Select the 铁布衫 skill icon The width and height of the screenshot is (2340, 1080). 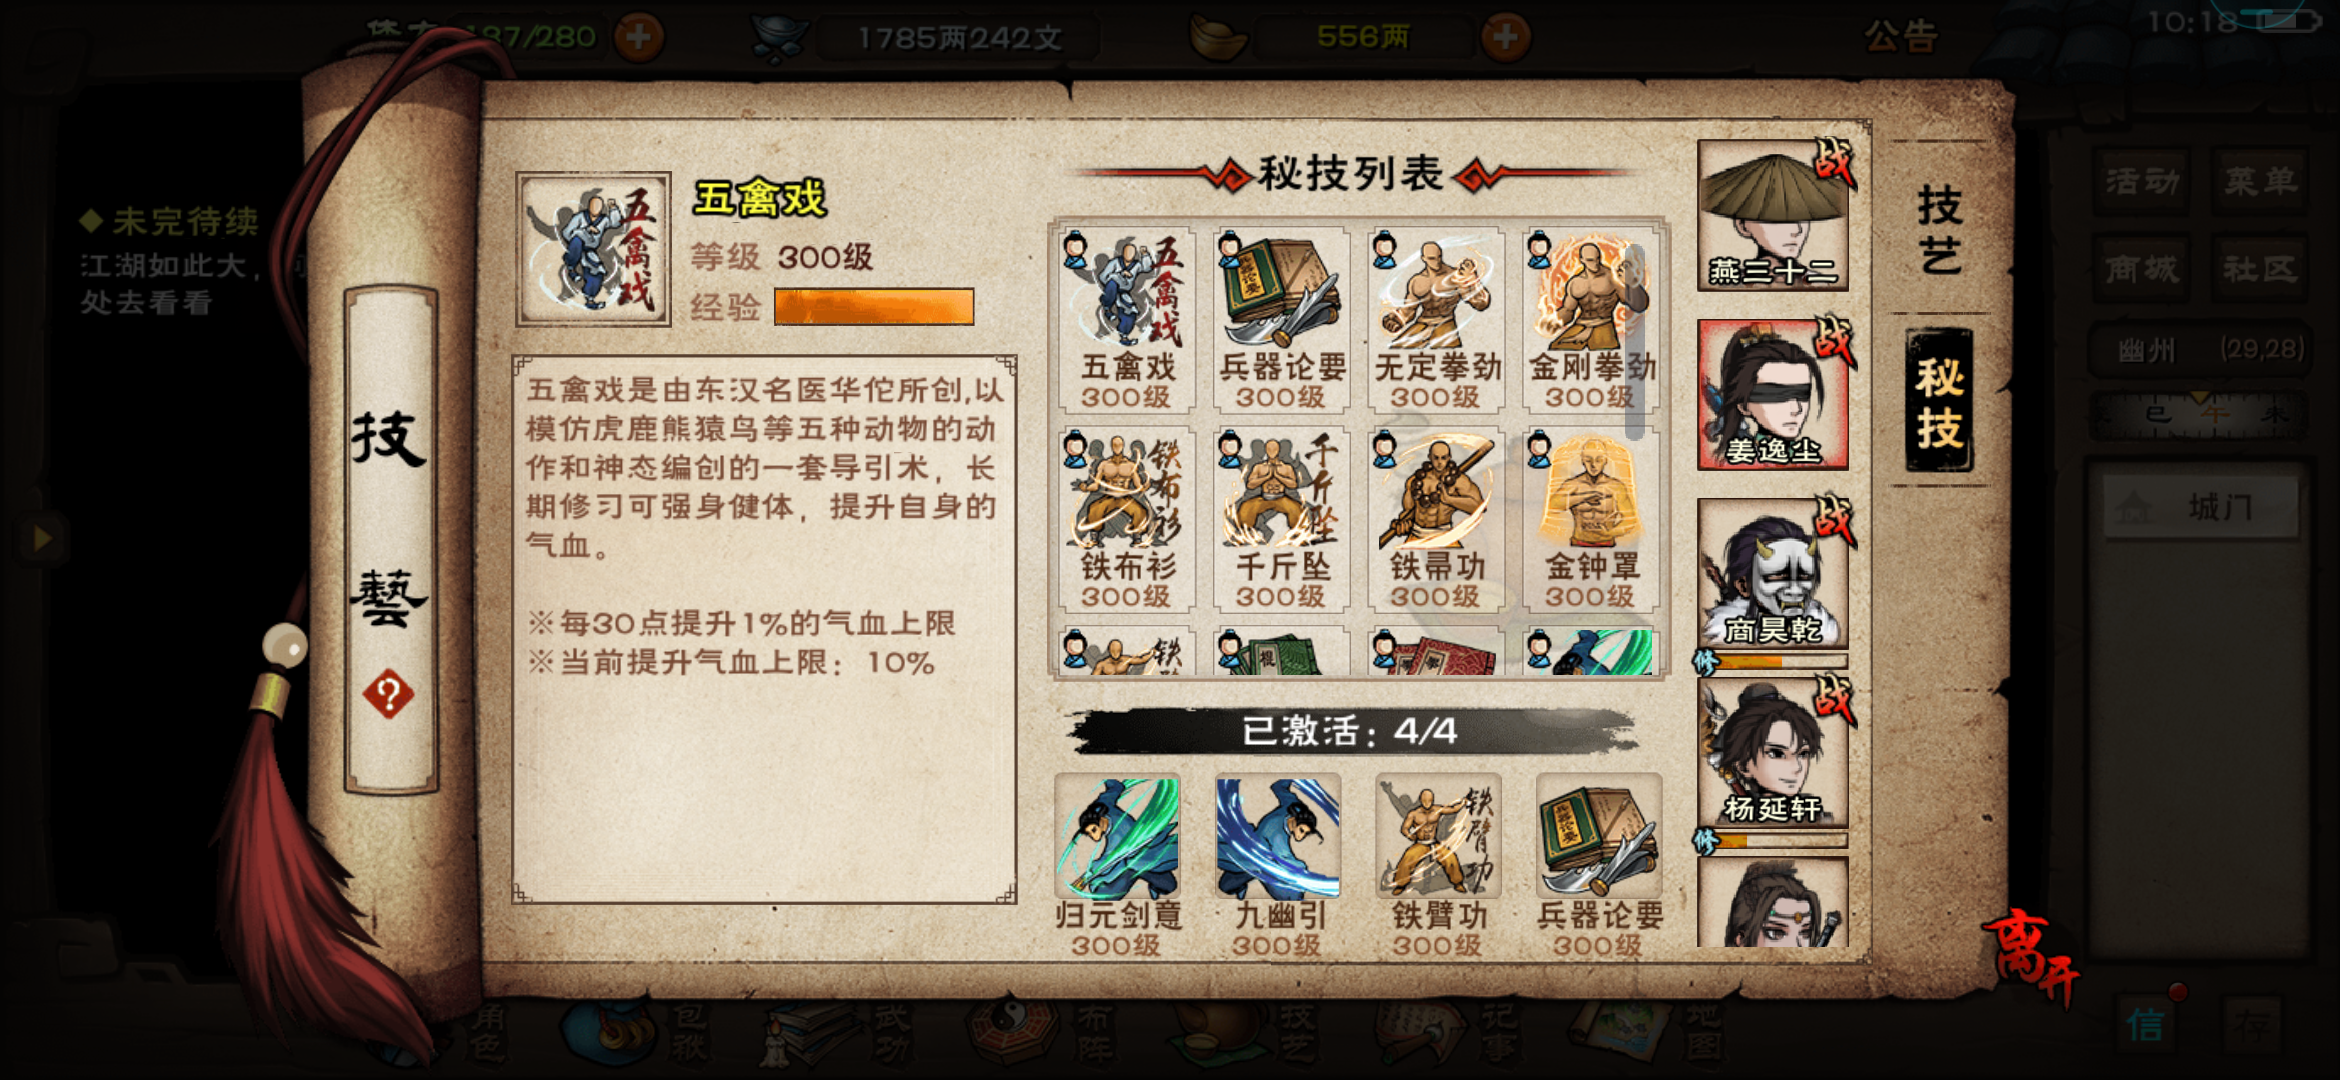click(x=1126, y=520)
